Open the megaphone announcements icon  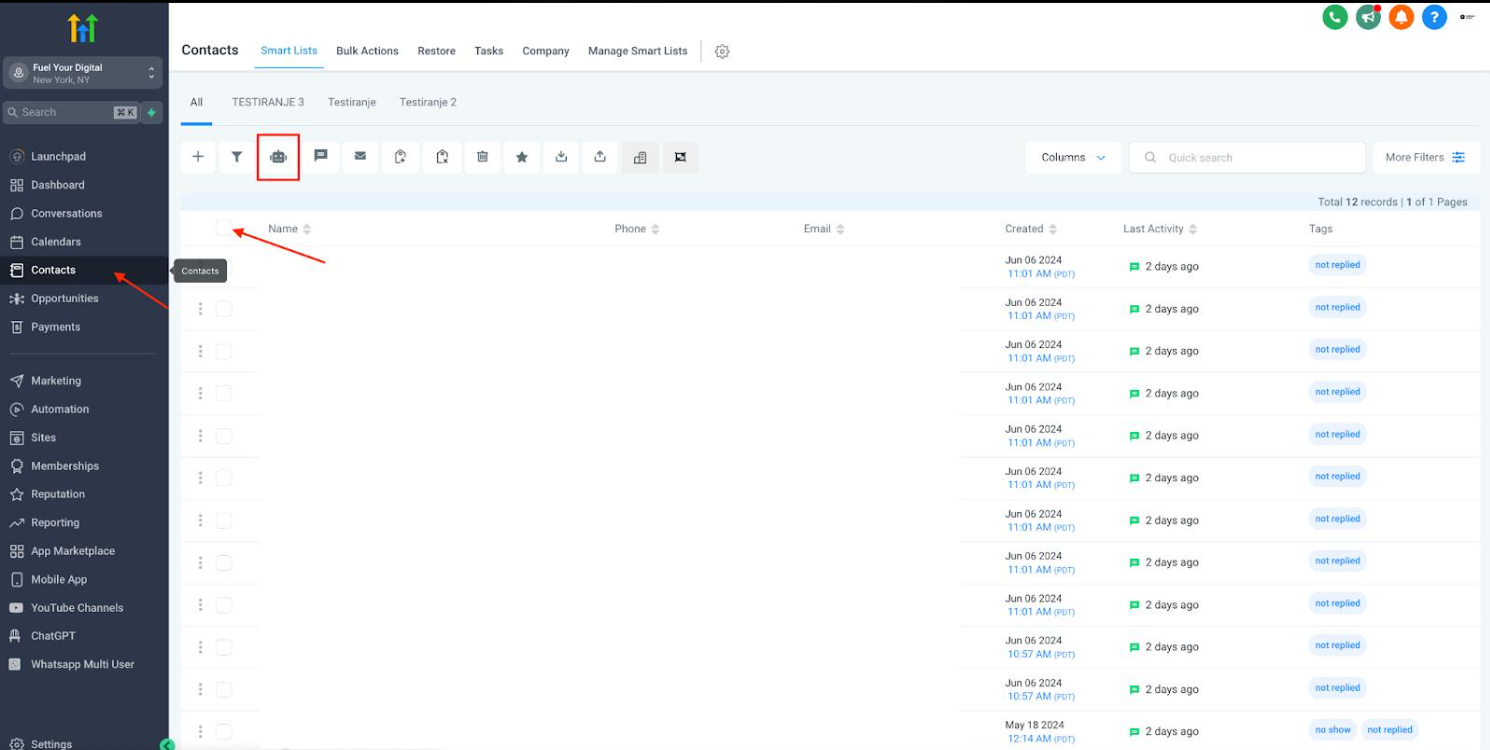[x=1368, y=17]
